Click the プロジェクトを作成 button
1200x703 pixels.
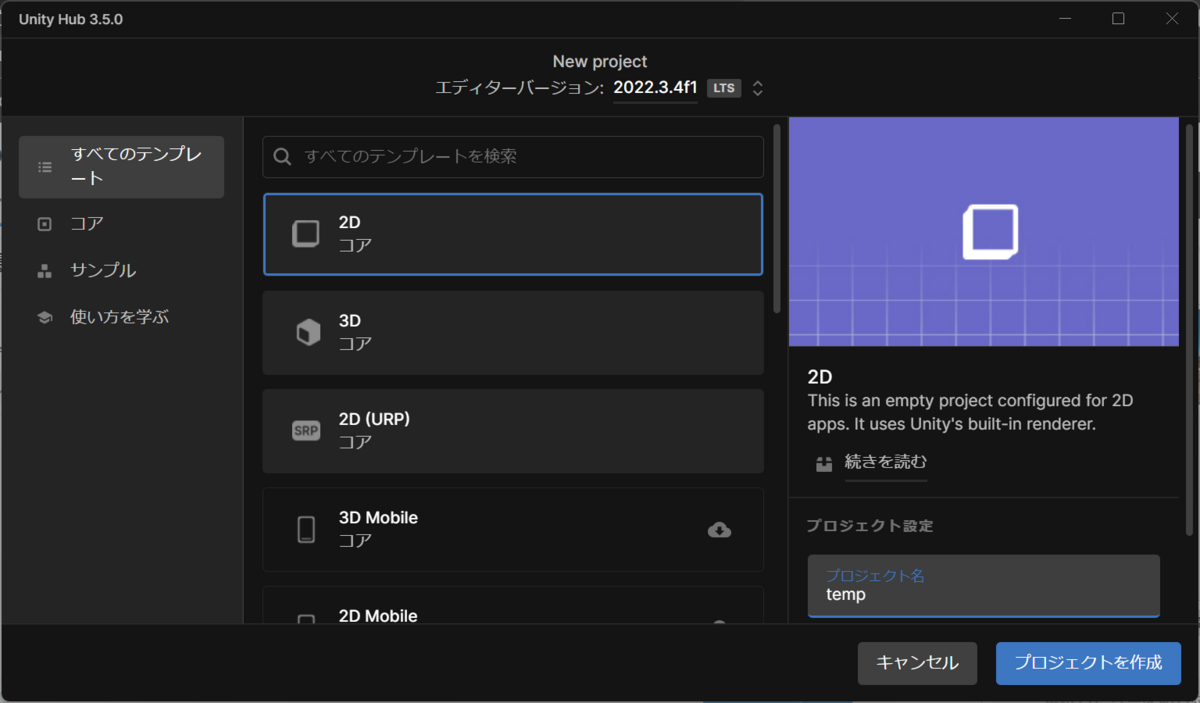[1088, 663]
